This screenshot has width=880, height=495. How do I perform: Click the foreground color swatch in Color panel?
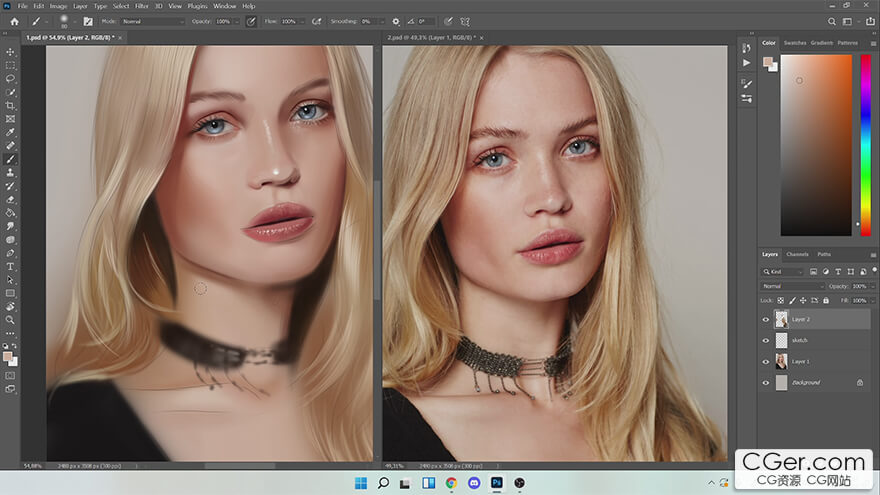[x=768, y=61]
